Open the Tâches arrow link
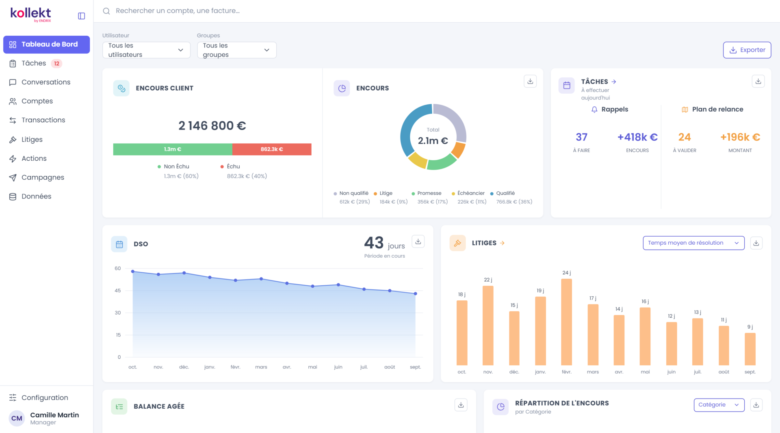This screenshot has height=433, width=780. 614,82
